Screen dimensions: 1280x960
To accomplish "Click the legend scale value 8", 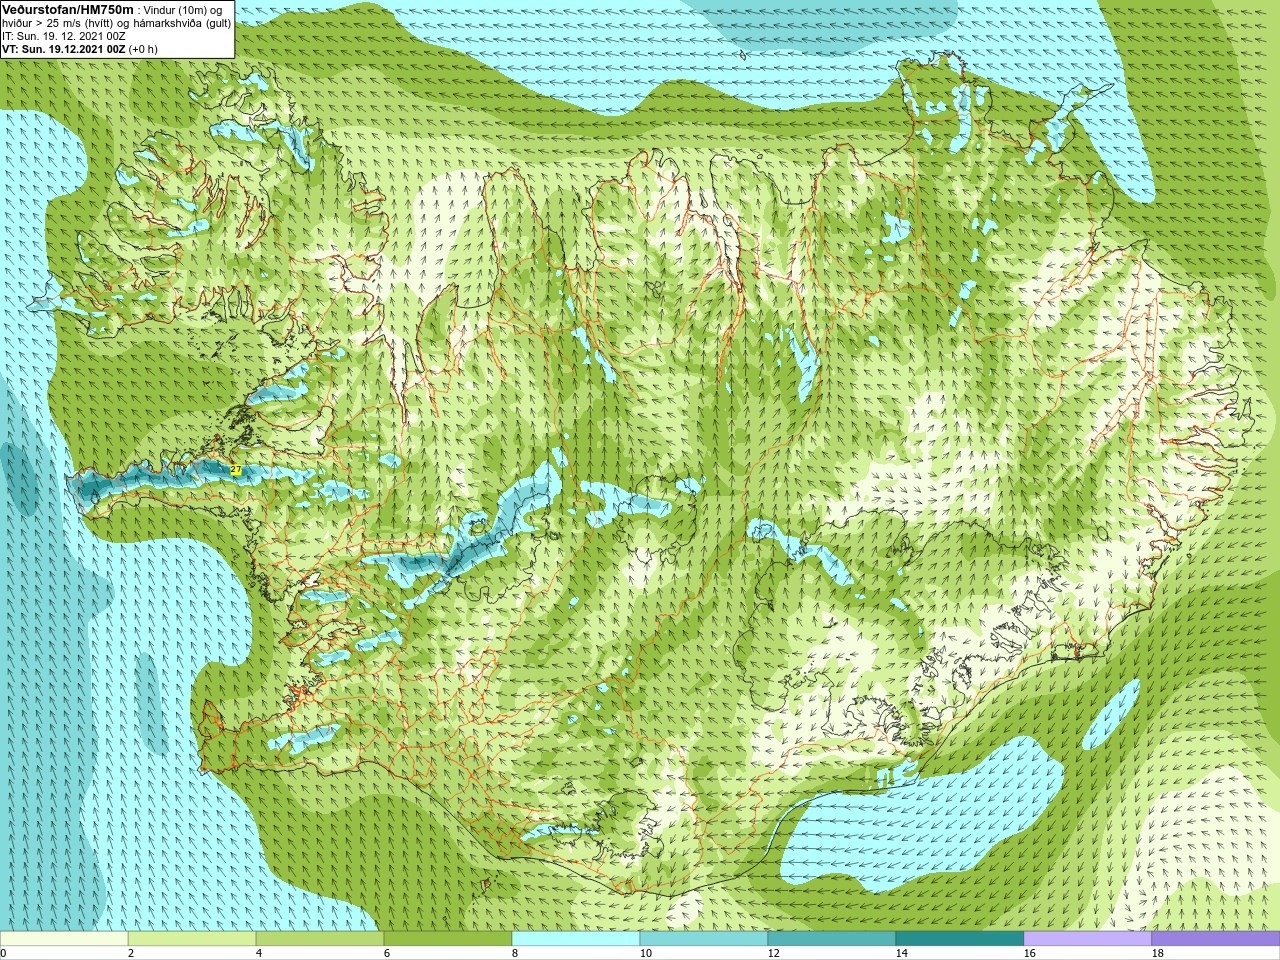I will [515, 954].
